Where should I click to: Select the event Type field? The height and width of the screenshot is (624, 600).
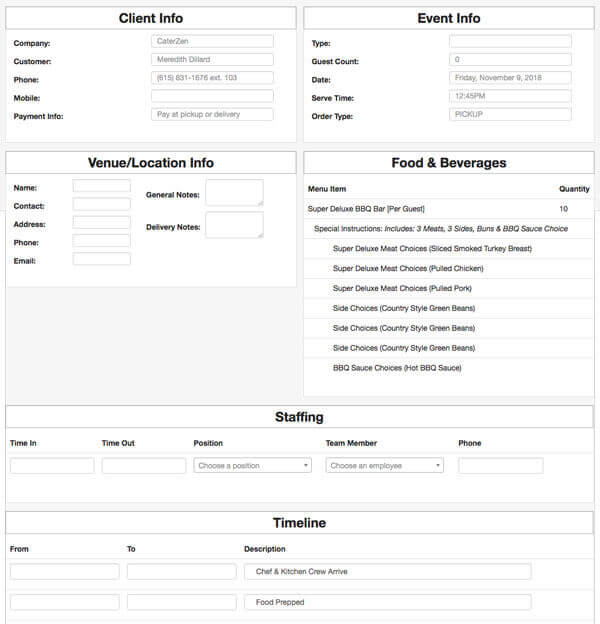pyautogui.click(x=510, y=41)
